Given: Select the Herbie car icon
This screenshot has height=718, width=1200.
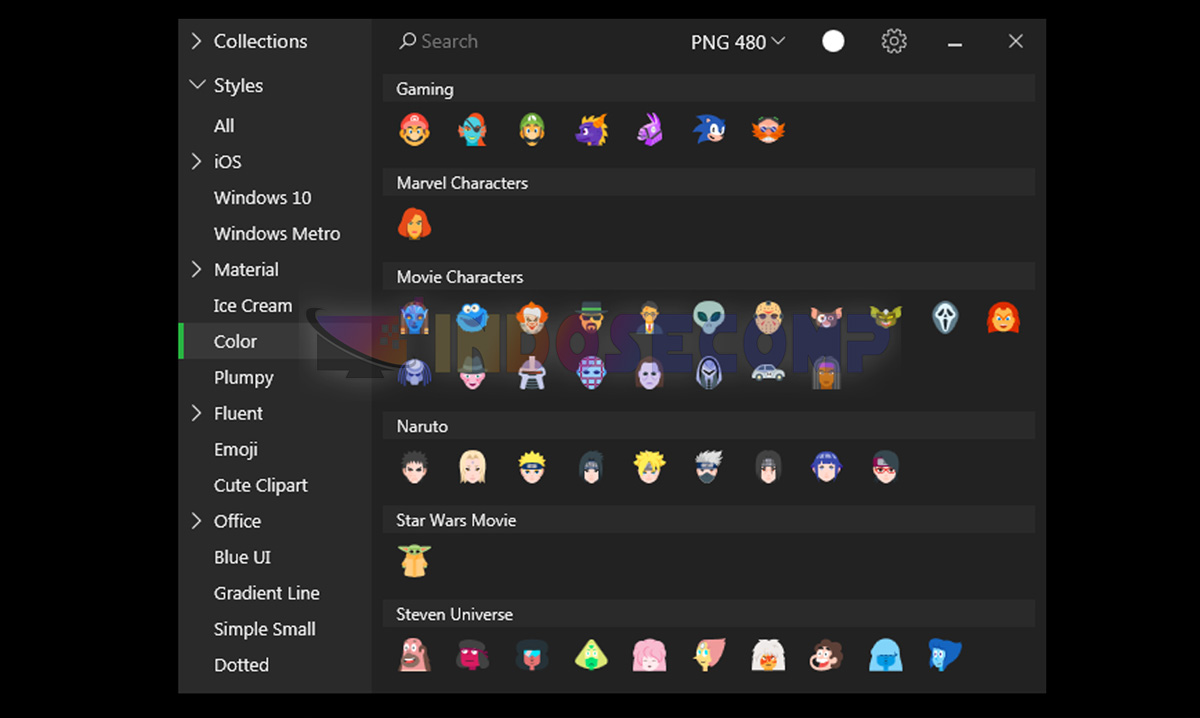Looking at the screenshot, I should click(x=768, y=373).
